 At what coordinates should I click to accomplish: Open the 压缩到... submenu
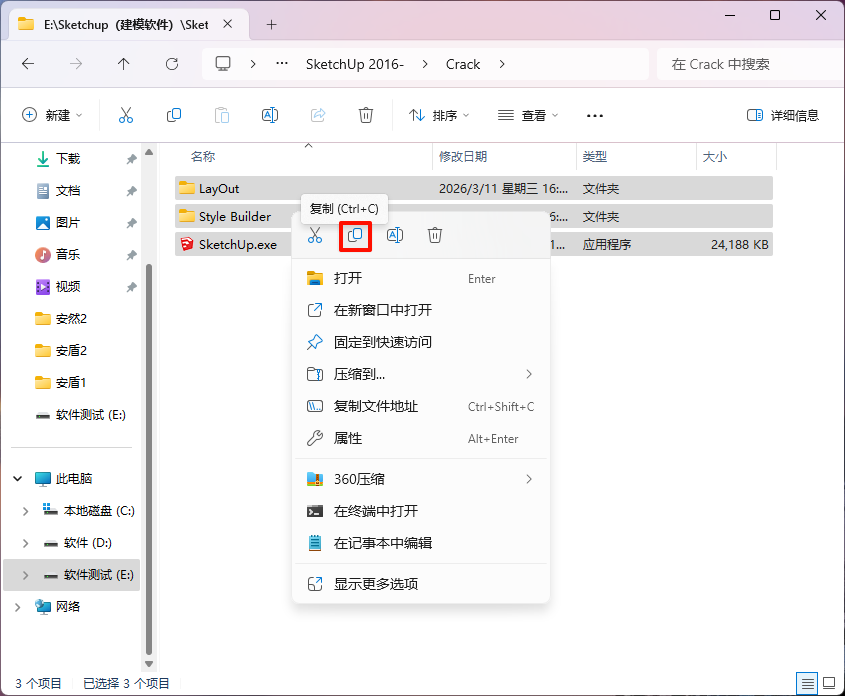[421, 374]
